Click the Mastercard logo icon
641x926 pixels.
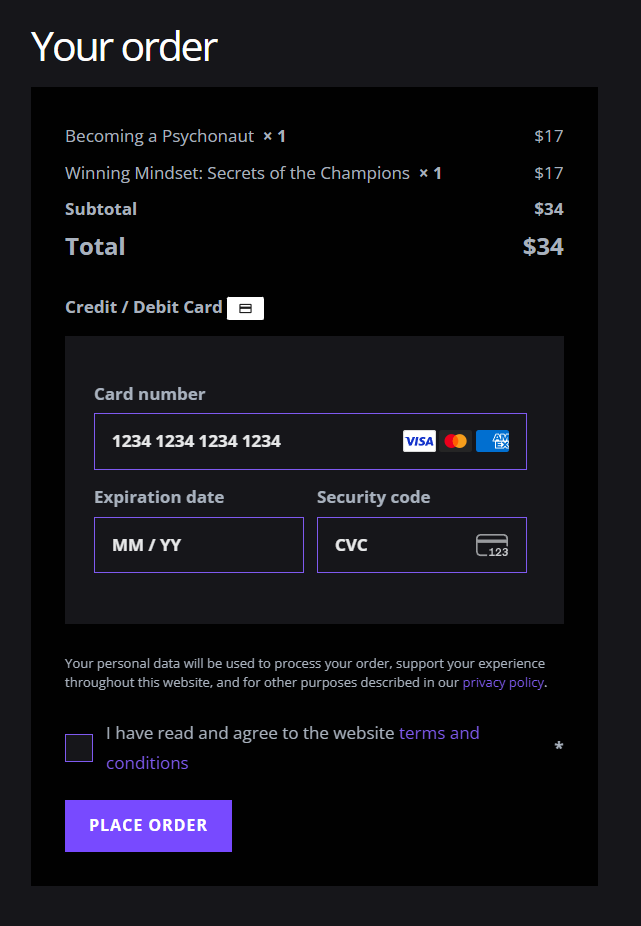click(455, 441)
